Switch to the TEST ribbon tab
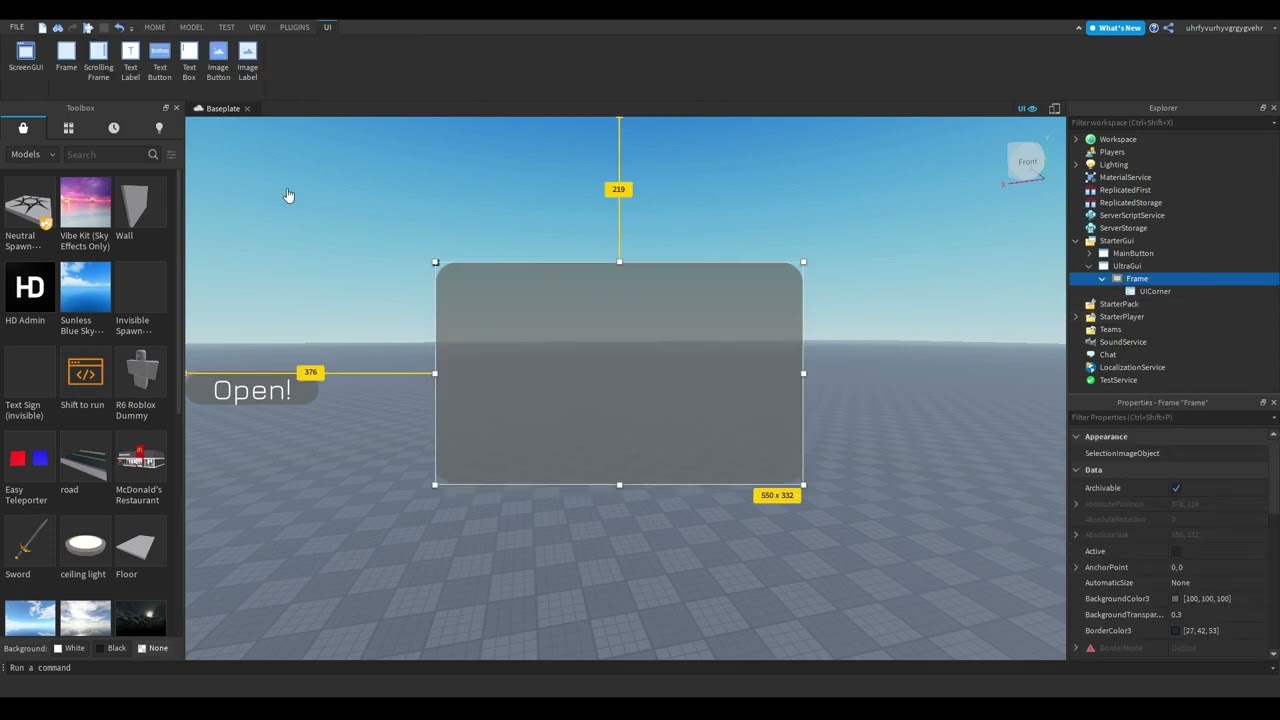The image size is (1280, 720). (x=226, y=28)
